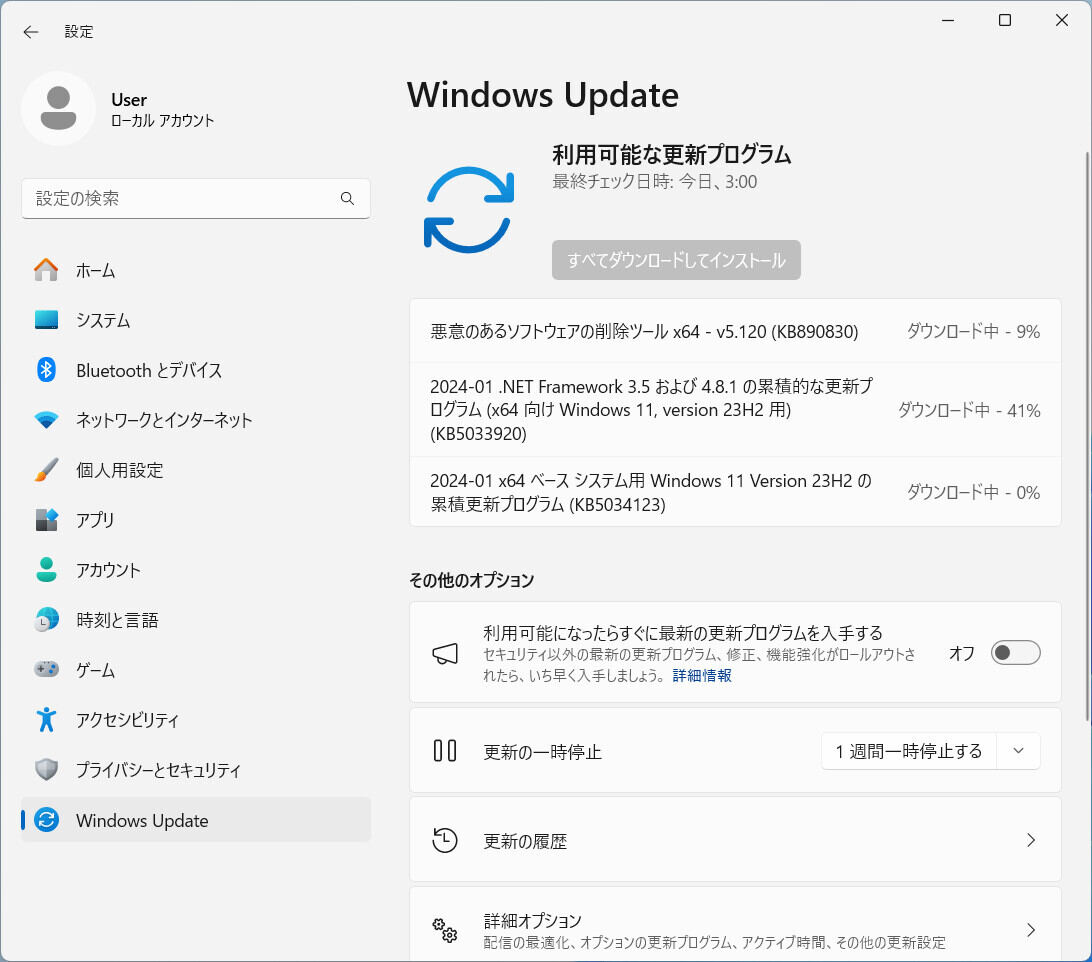Click the right-side vertical scrollbar
Screen dimensions: 1092x962
(x=1087, y=437)
